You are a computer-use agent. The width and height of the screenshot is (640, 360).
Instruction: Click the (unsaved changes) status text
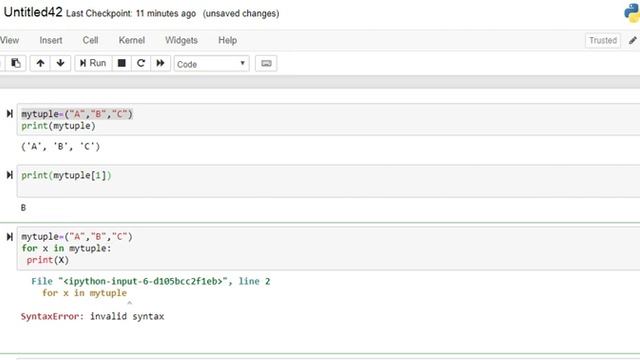tap(241, 13)
